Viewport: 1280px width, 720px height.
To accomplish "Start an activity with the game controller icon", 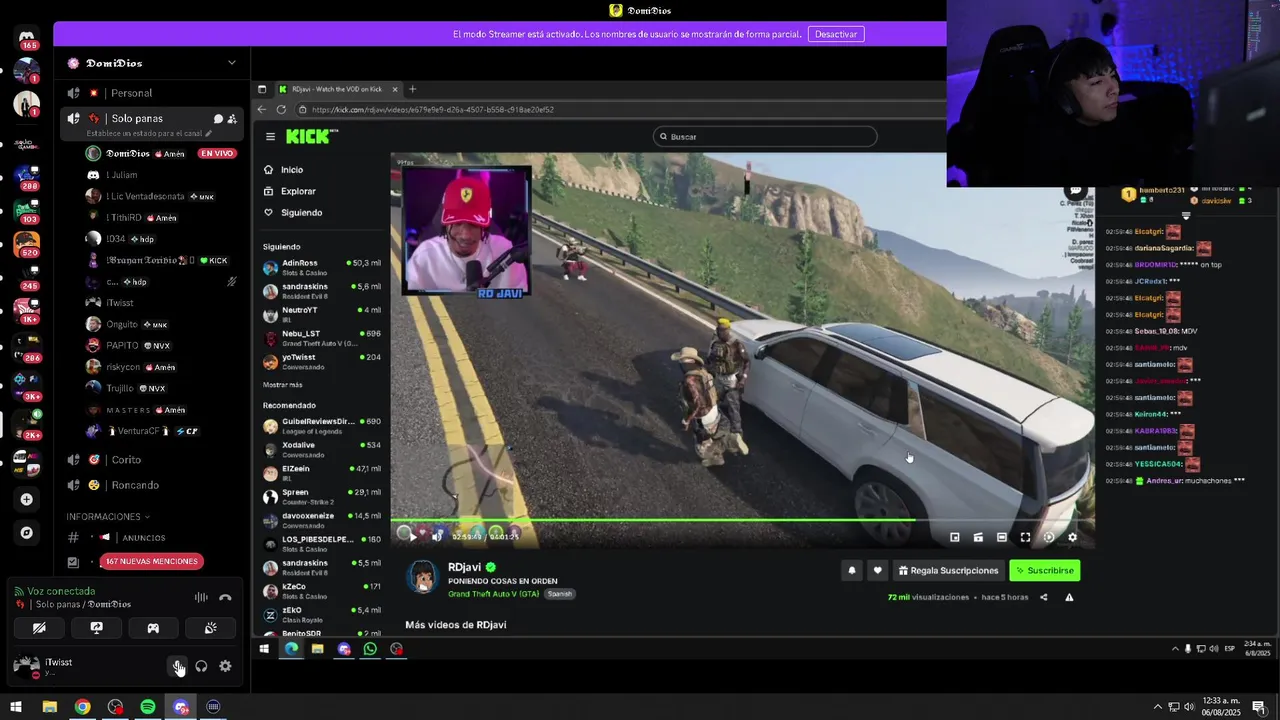I will pyautogui.click(x=153, y=628).
